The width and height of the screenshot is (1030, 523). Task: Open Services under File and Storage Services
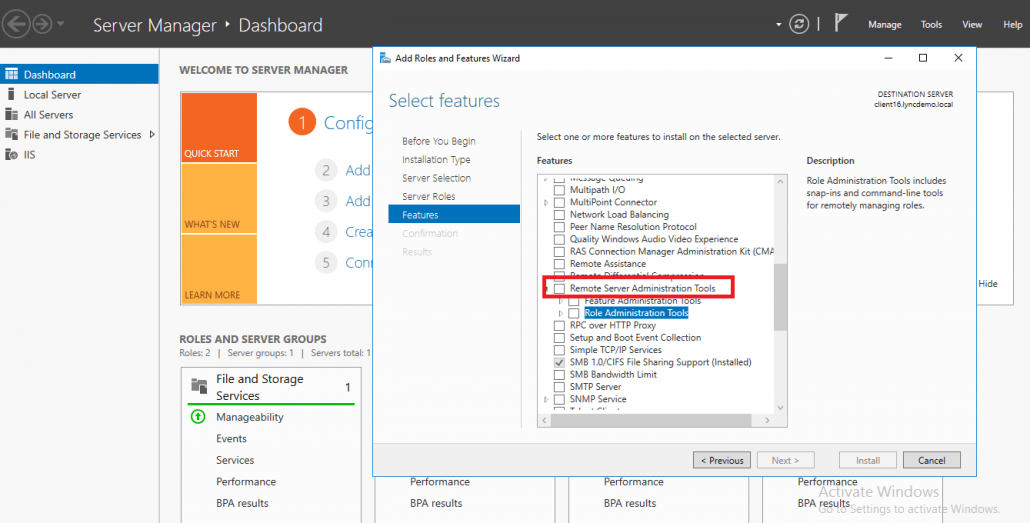pos(235,460)
